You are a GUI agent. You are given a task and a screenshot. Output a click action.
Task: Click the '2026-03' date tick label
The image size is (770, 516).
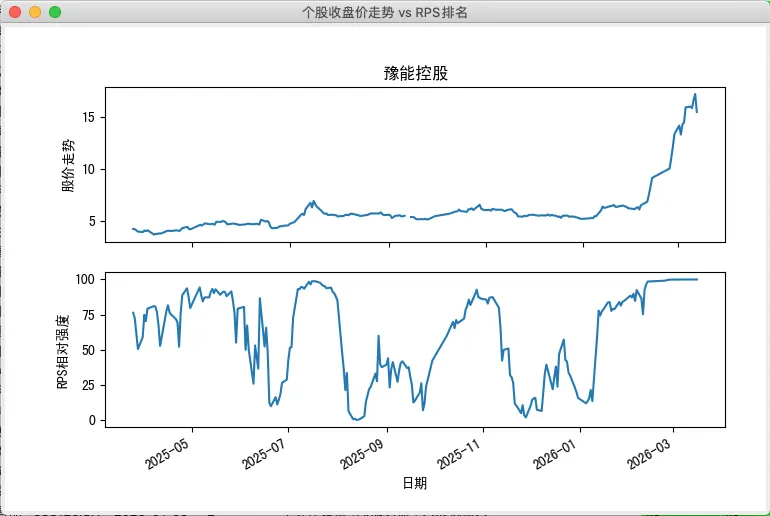coord(649,452)
